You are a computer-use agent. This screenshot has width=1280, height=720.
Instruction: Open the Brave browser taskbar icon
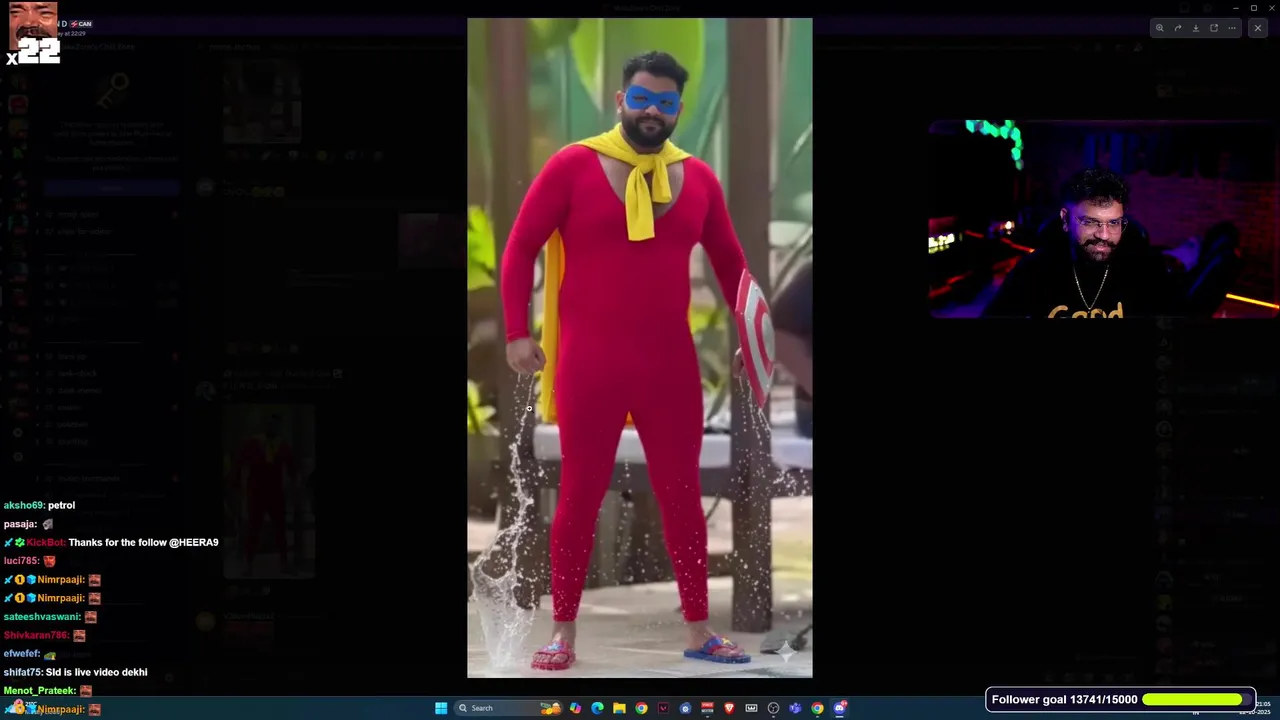[729, 708]
